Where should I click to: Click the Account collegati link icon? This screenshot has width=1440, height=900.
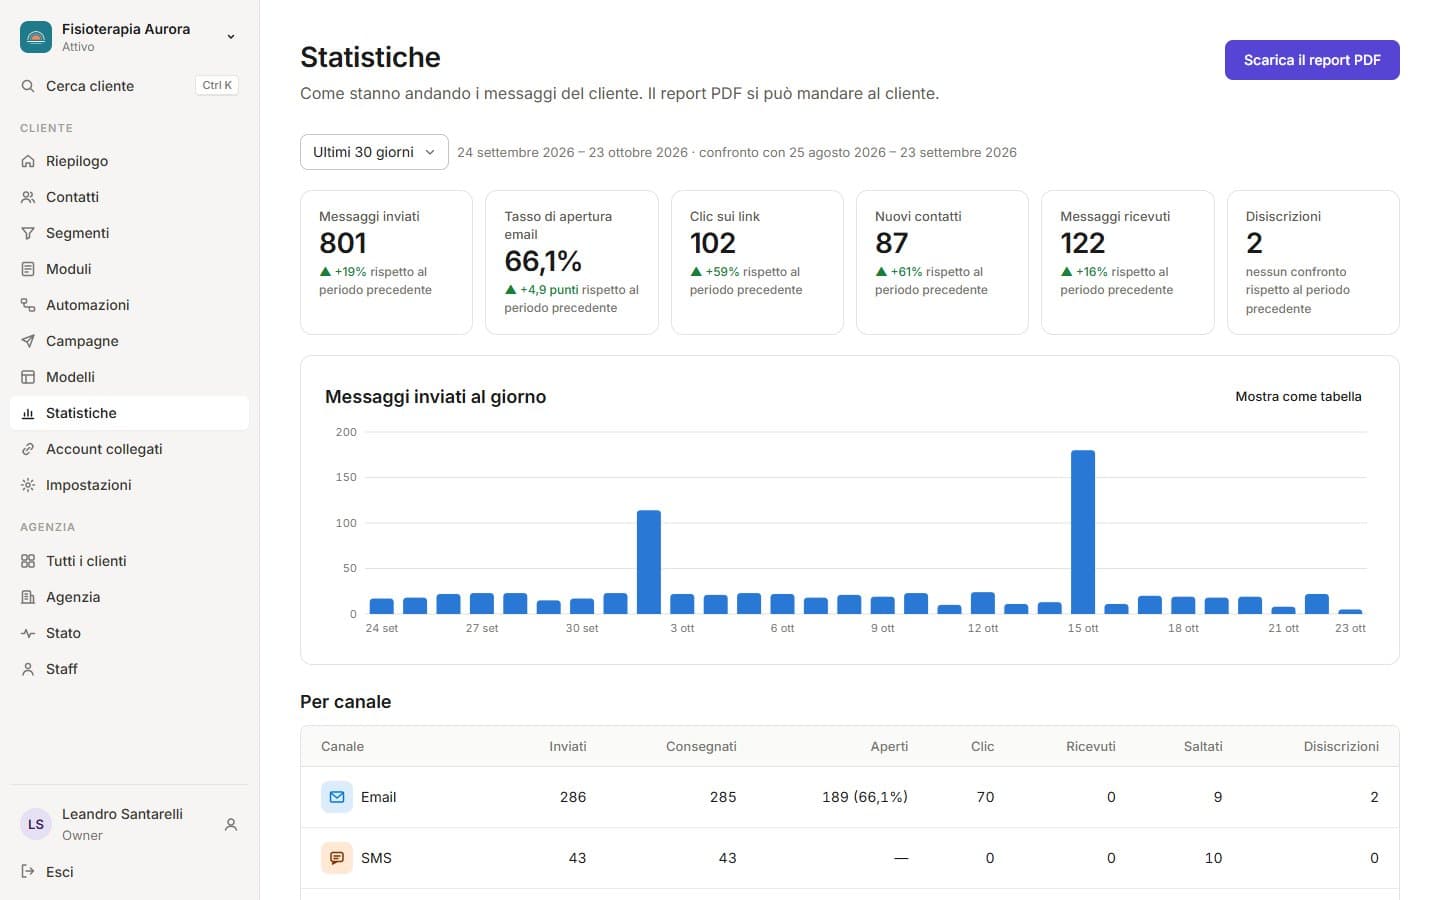point(28,449)
